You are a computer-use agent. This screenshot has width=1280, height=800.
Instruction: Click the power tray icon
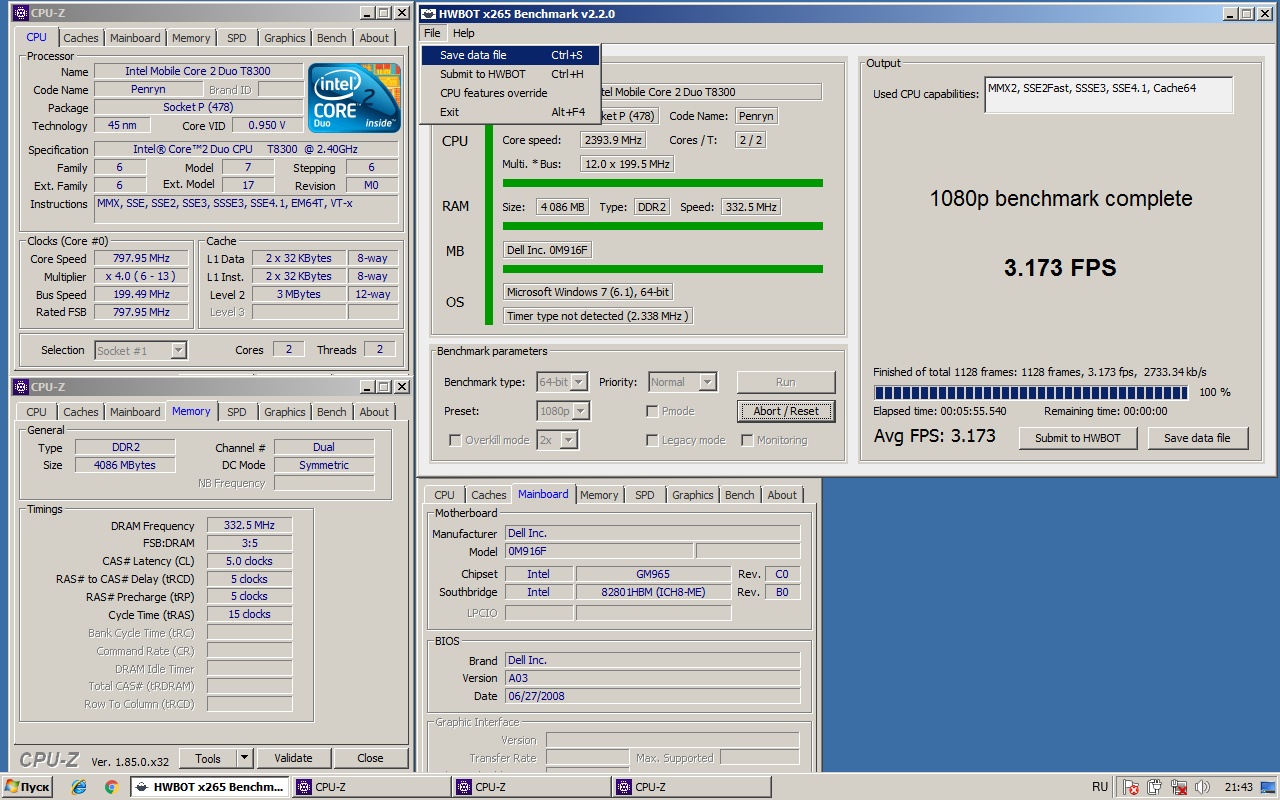1154,787
